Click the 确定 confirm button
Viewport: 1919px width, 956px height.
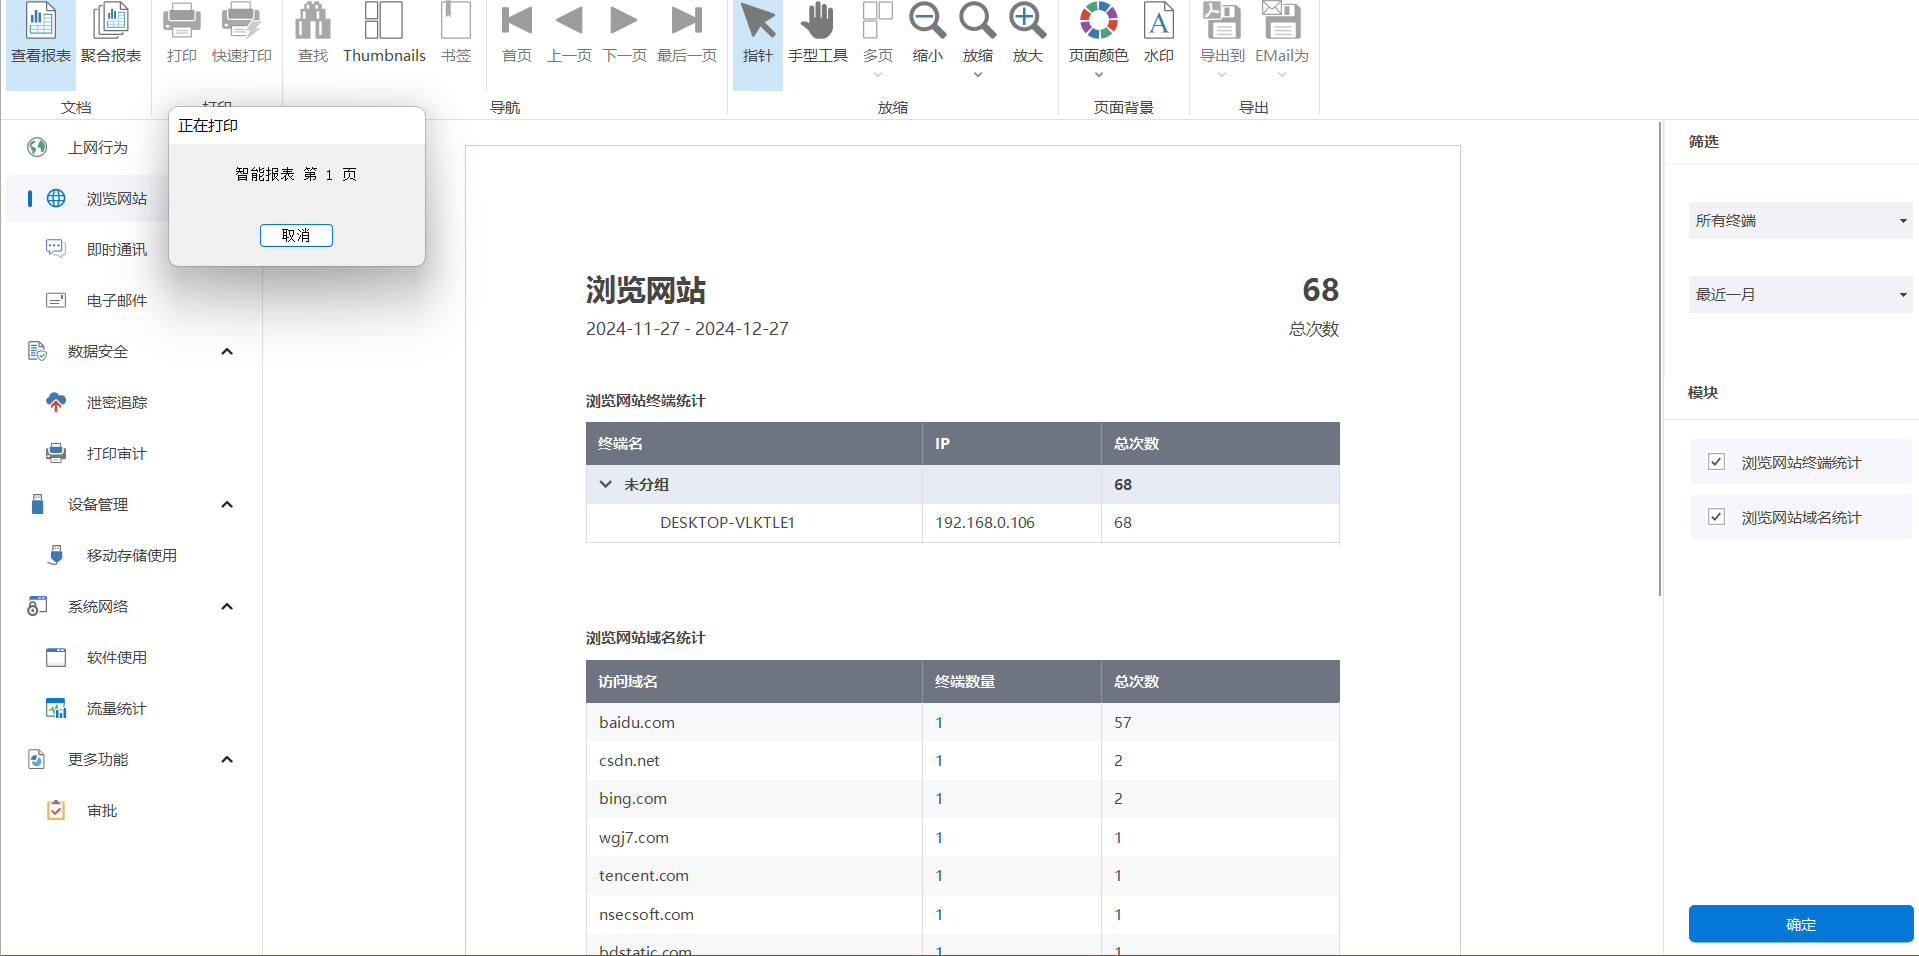(1801, 924)
